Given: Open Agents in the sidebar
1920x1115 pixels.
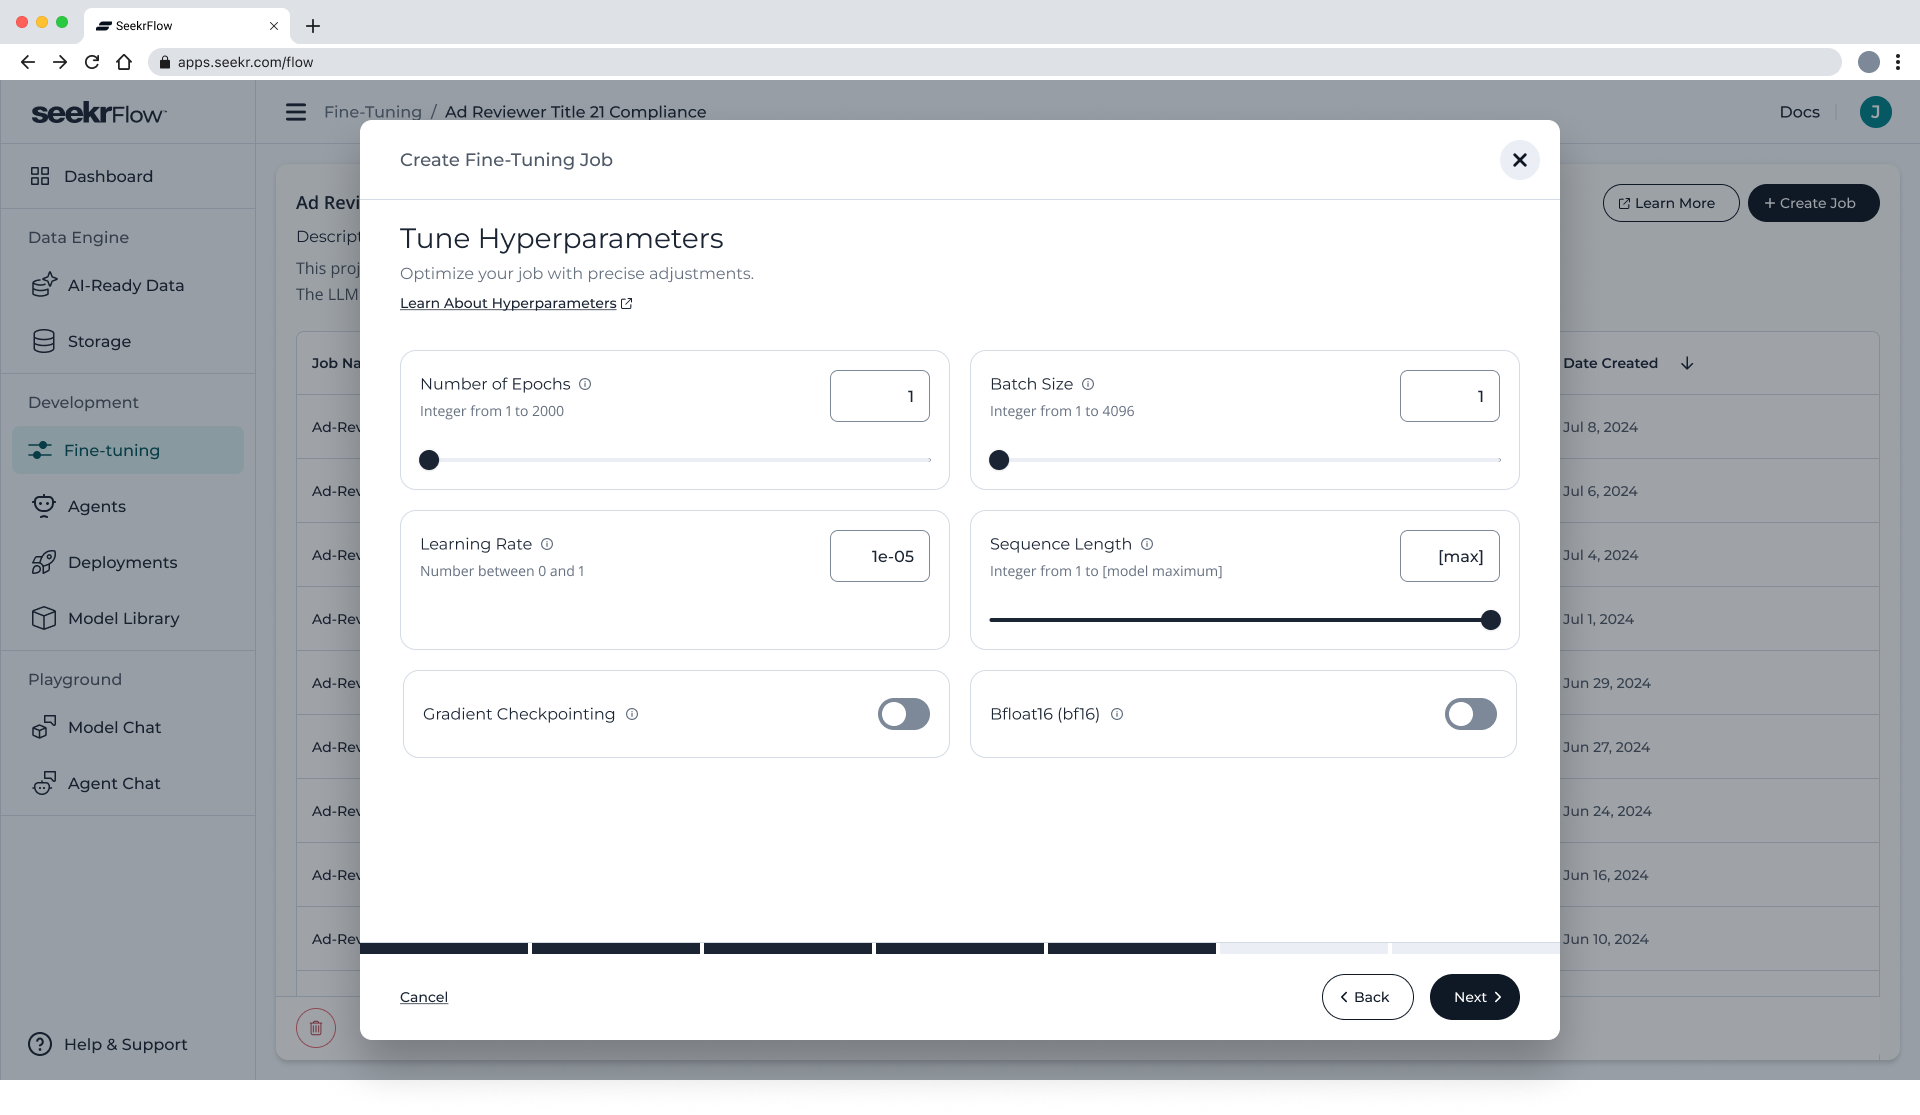Looking at the screenshot, I should click(x=128, y=506).
